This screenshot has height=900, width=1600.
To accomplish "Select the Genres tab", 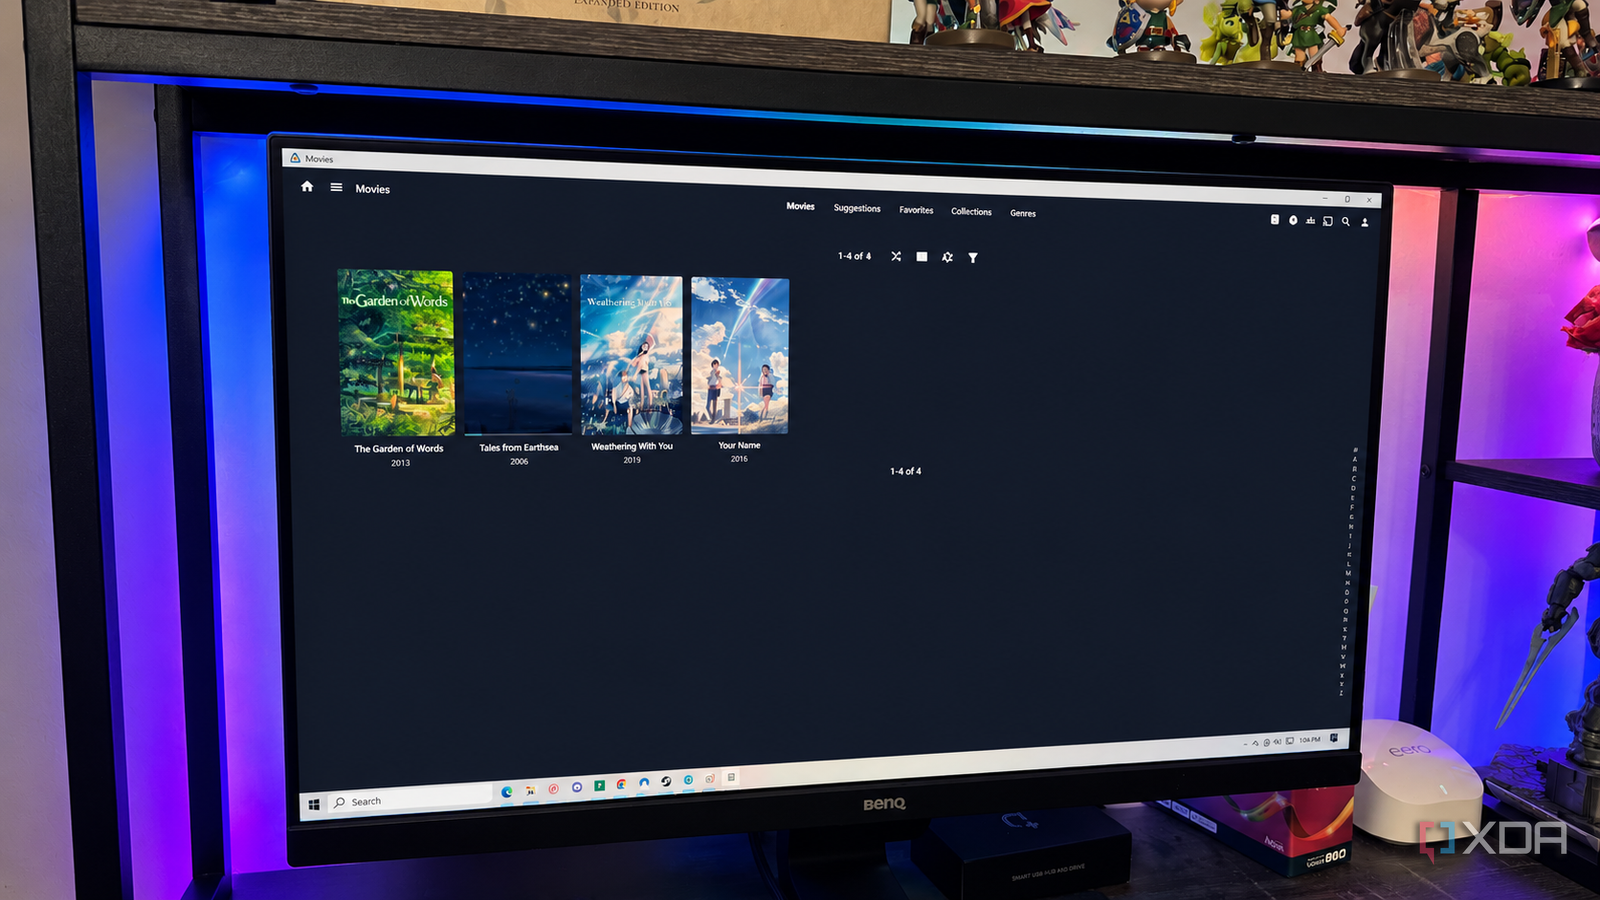I will (1023, 213).
